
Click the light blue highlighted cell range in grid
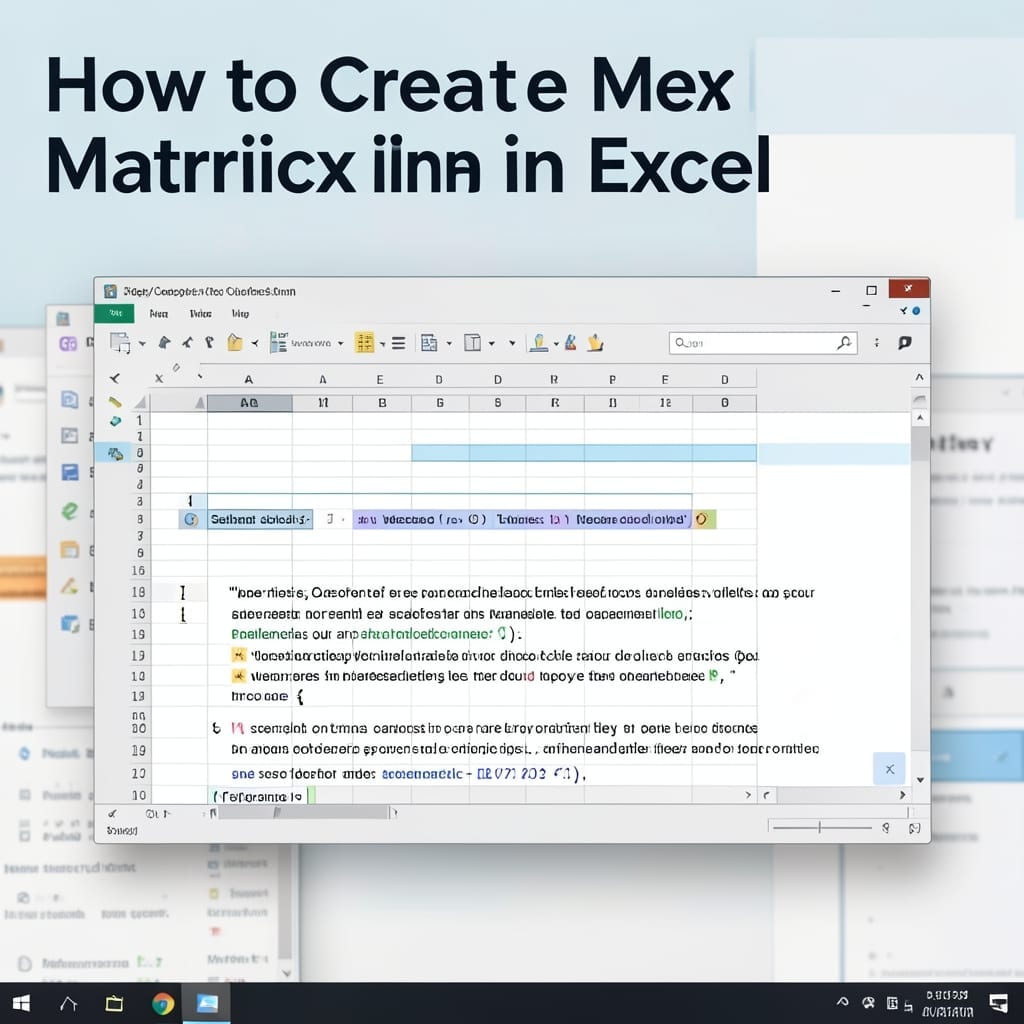(583, 453)
